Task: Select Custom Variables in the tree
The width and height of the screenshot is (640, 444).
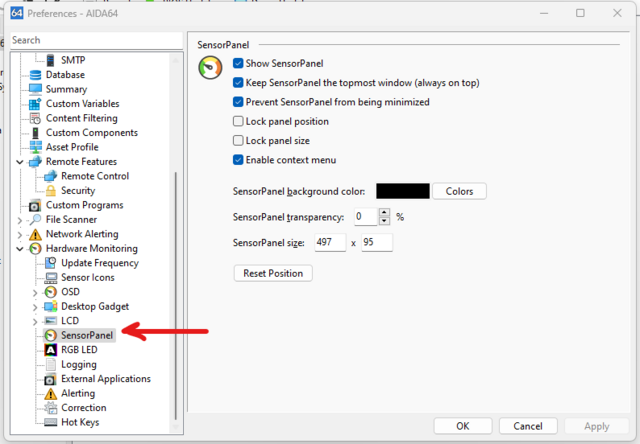Action: tap(82, 104)
